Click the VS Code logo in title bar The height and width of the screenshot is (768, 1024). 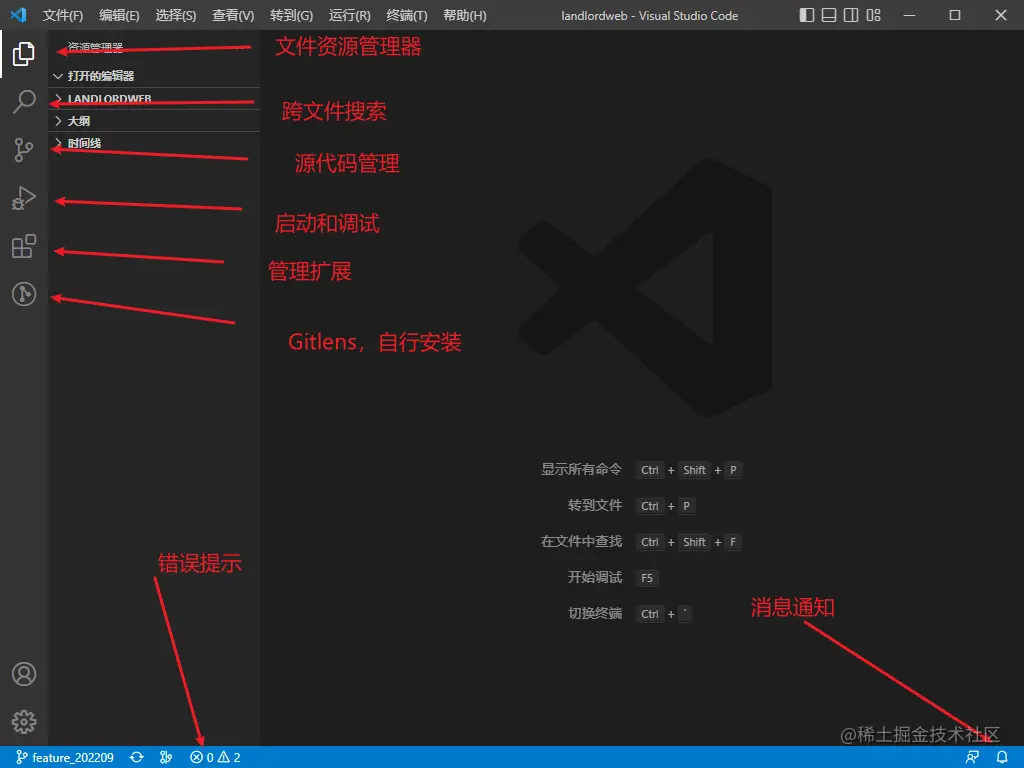tap(19, 14)
